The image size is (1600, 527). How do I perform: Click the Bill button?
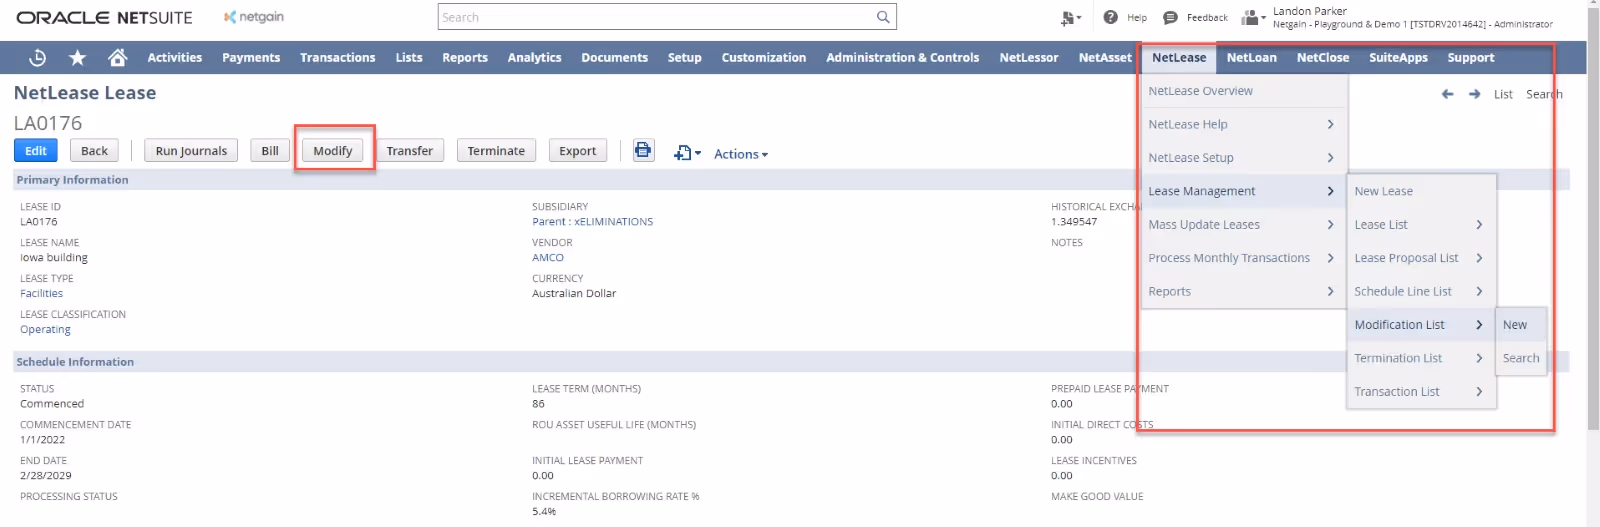(270, 151)
